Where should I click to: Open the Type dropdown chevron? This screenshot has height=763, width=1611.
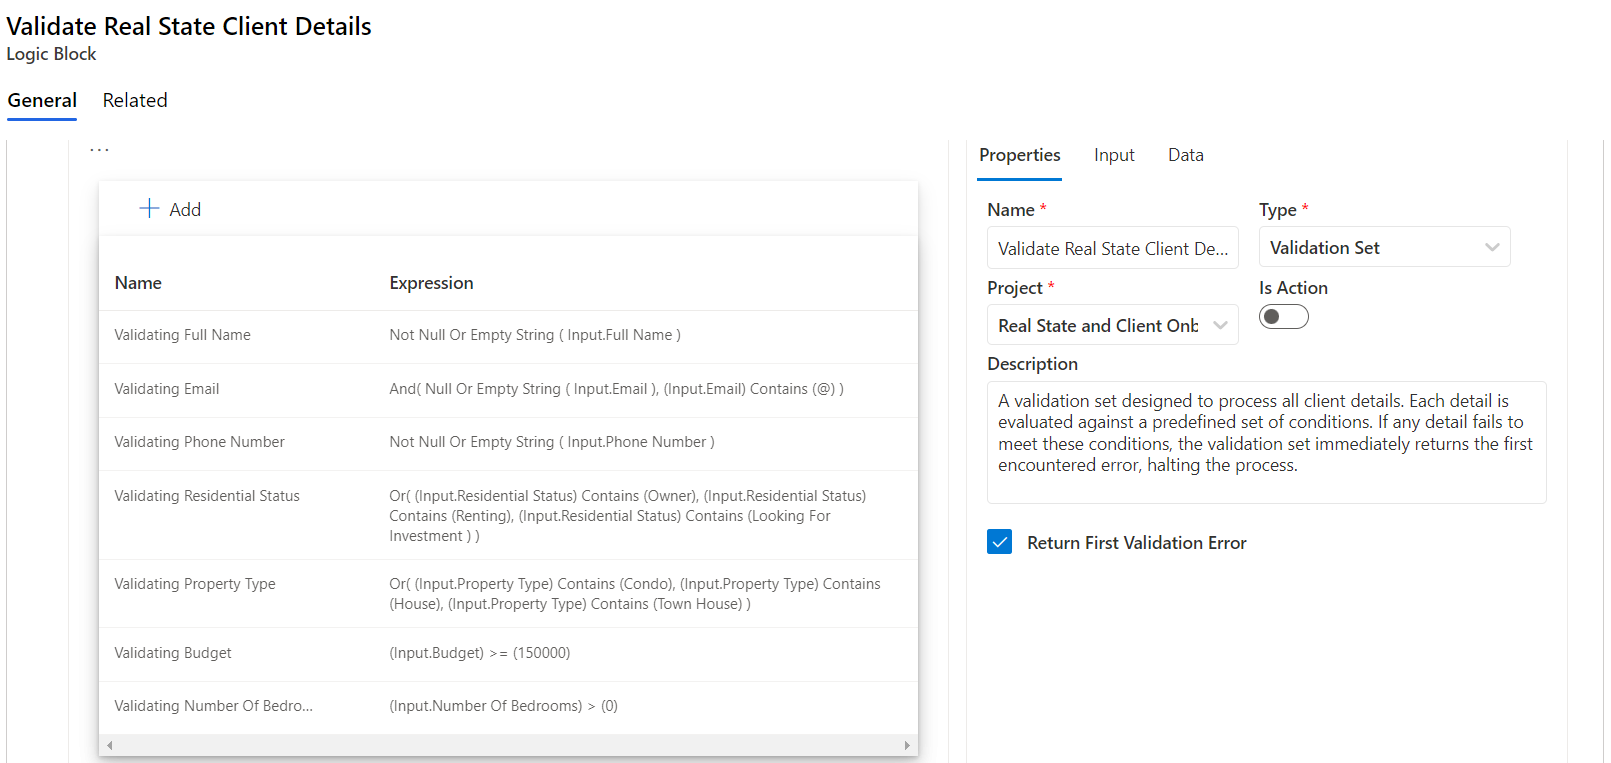1491,247
